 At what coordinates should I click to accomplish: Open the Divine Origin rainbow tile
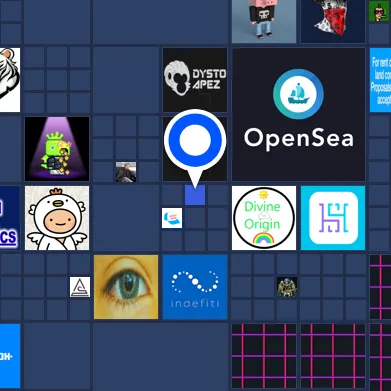pyautogui.click(x=264, y=218)
